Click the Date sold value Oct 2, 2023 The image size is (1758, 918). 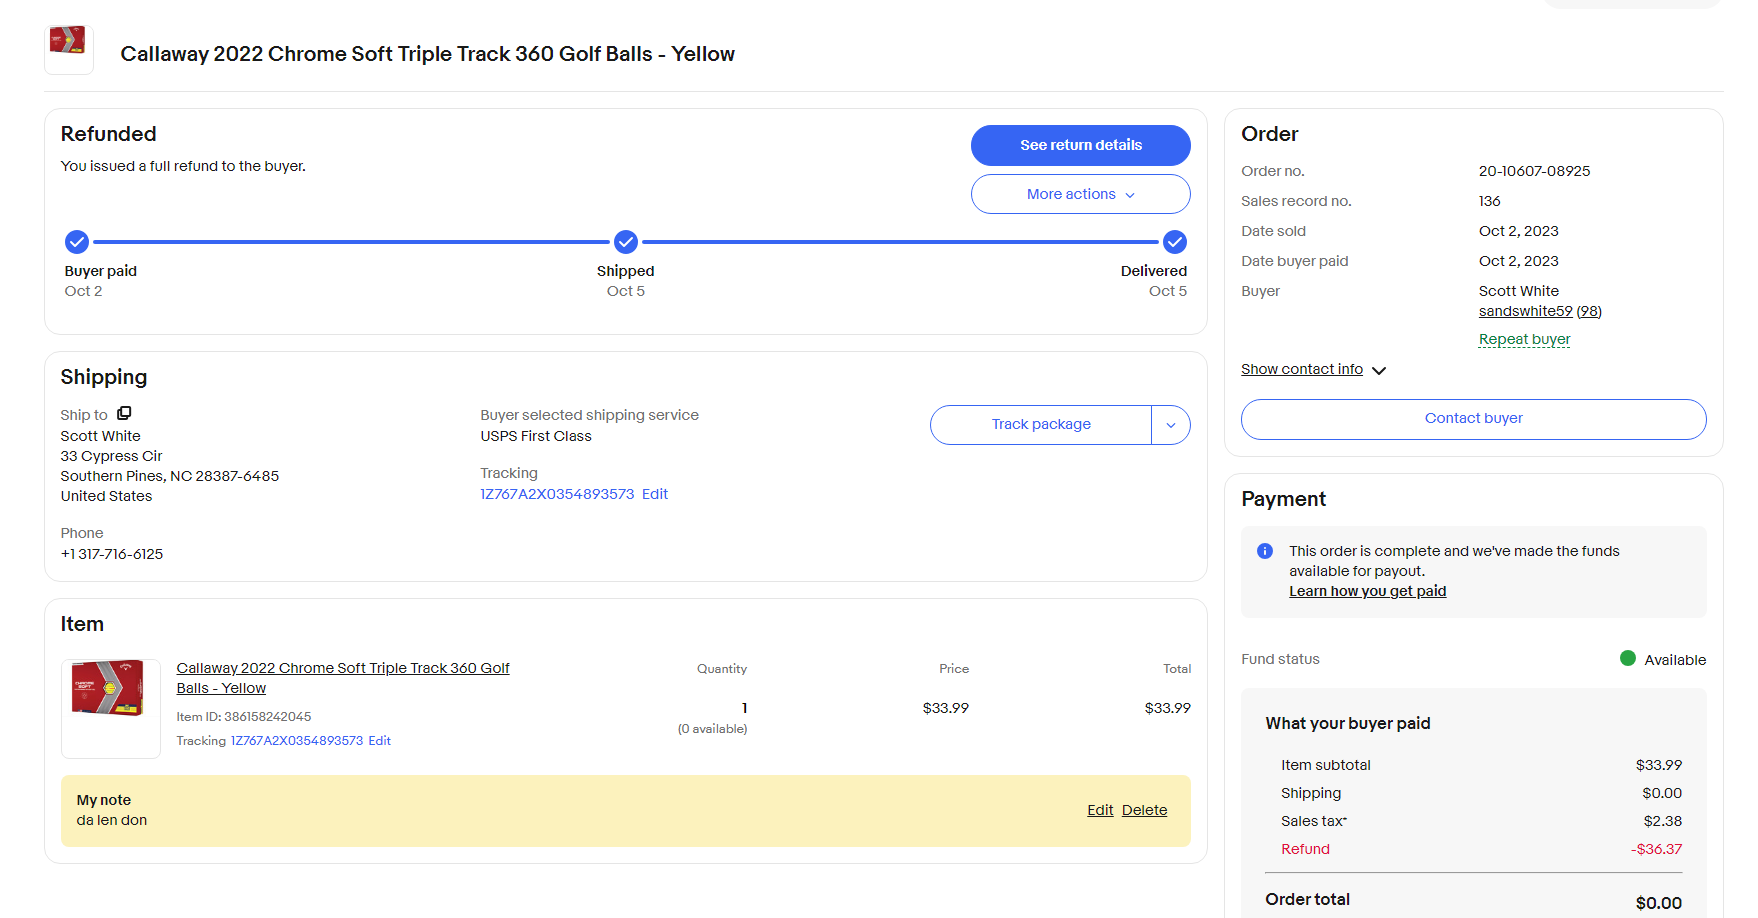coord(1518,231)
